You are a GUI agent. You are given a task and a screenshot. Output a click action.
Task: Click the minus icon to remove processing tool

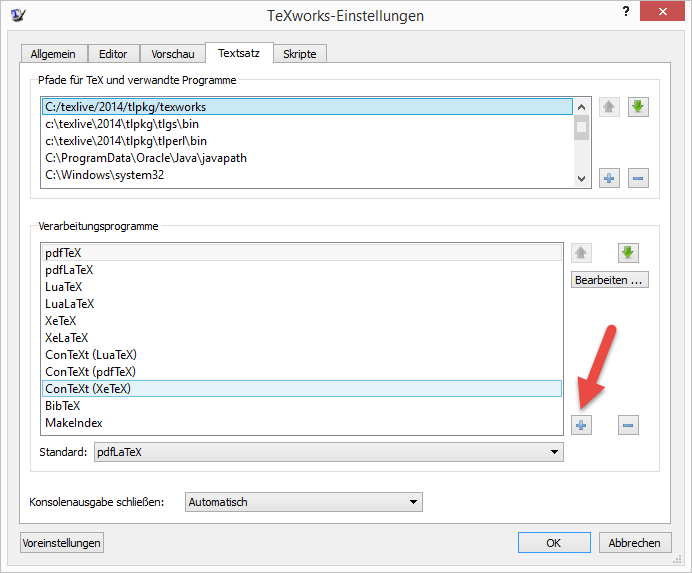(628, 425)
